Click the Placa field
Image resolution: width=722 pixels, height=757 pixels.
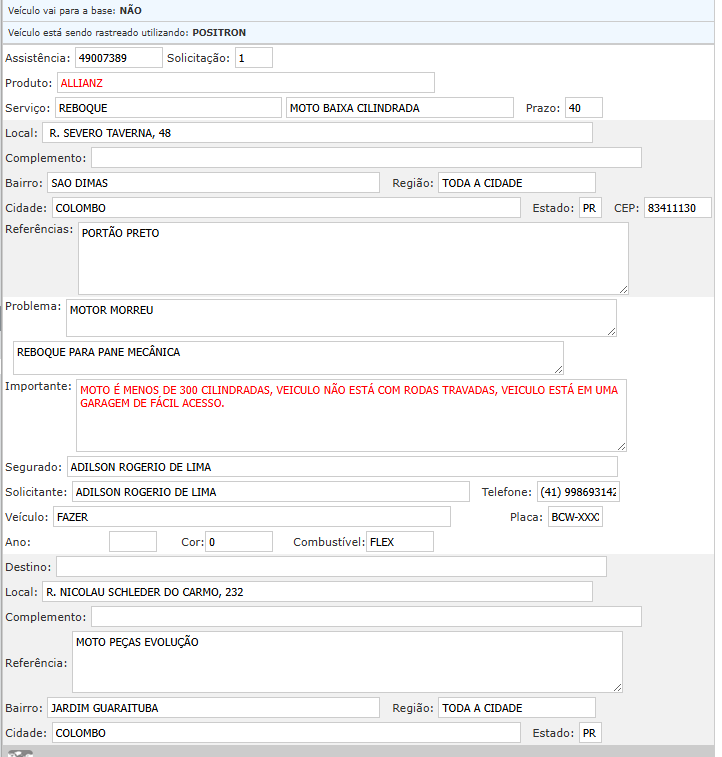pyautogui.click(x=575, y=517)
